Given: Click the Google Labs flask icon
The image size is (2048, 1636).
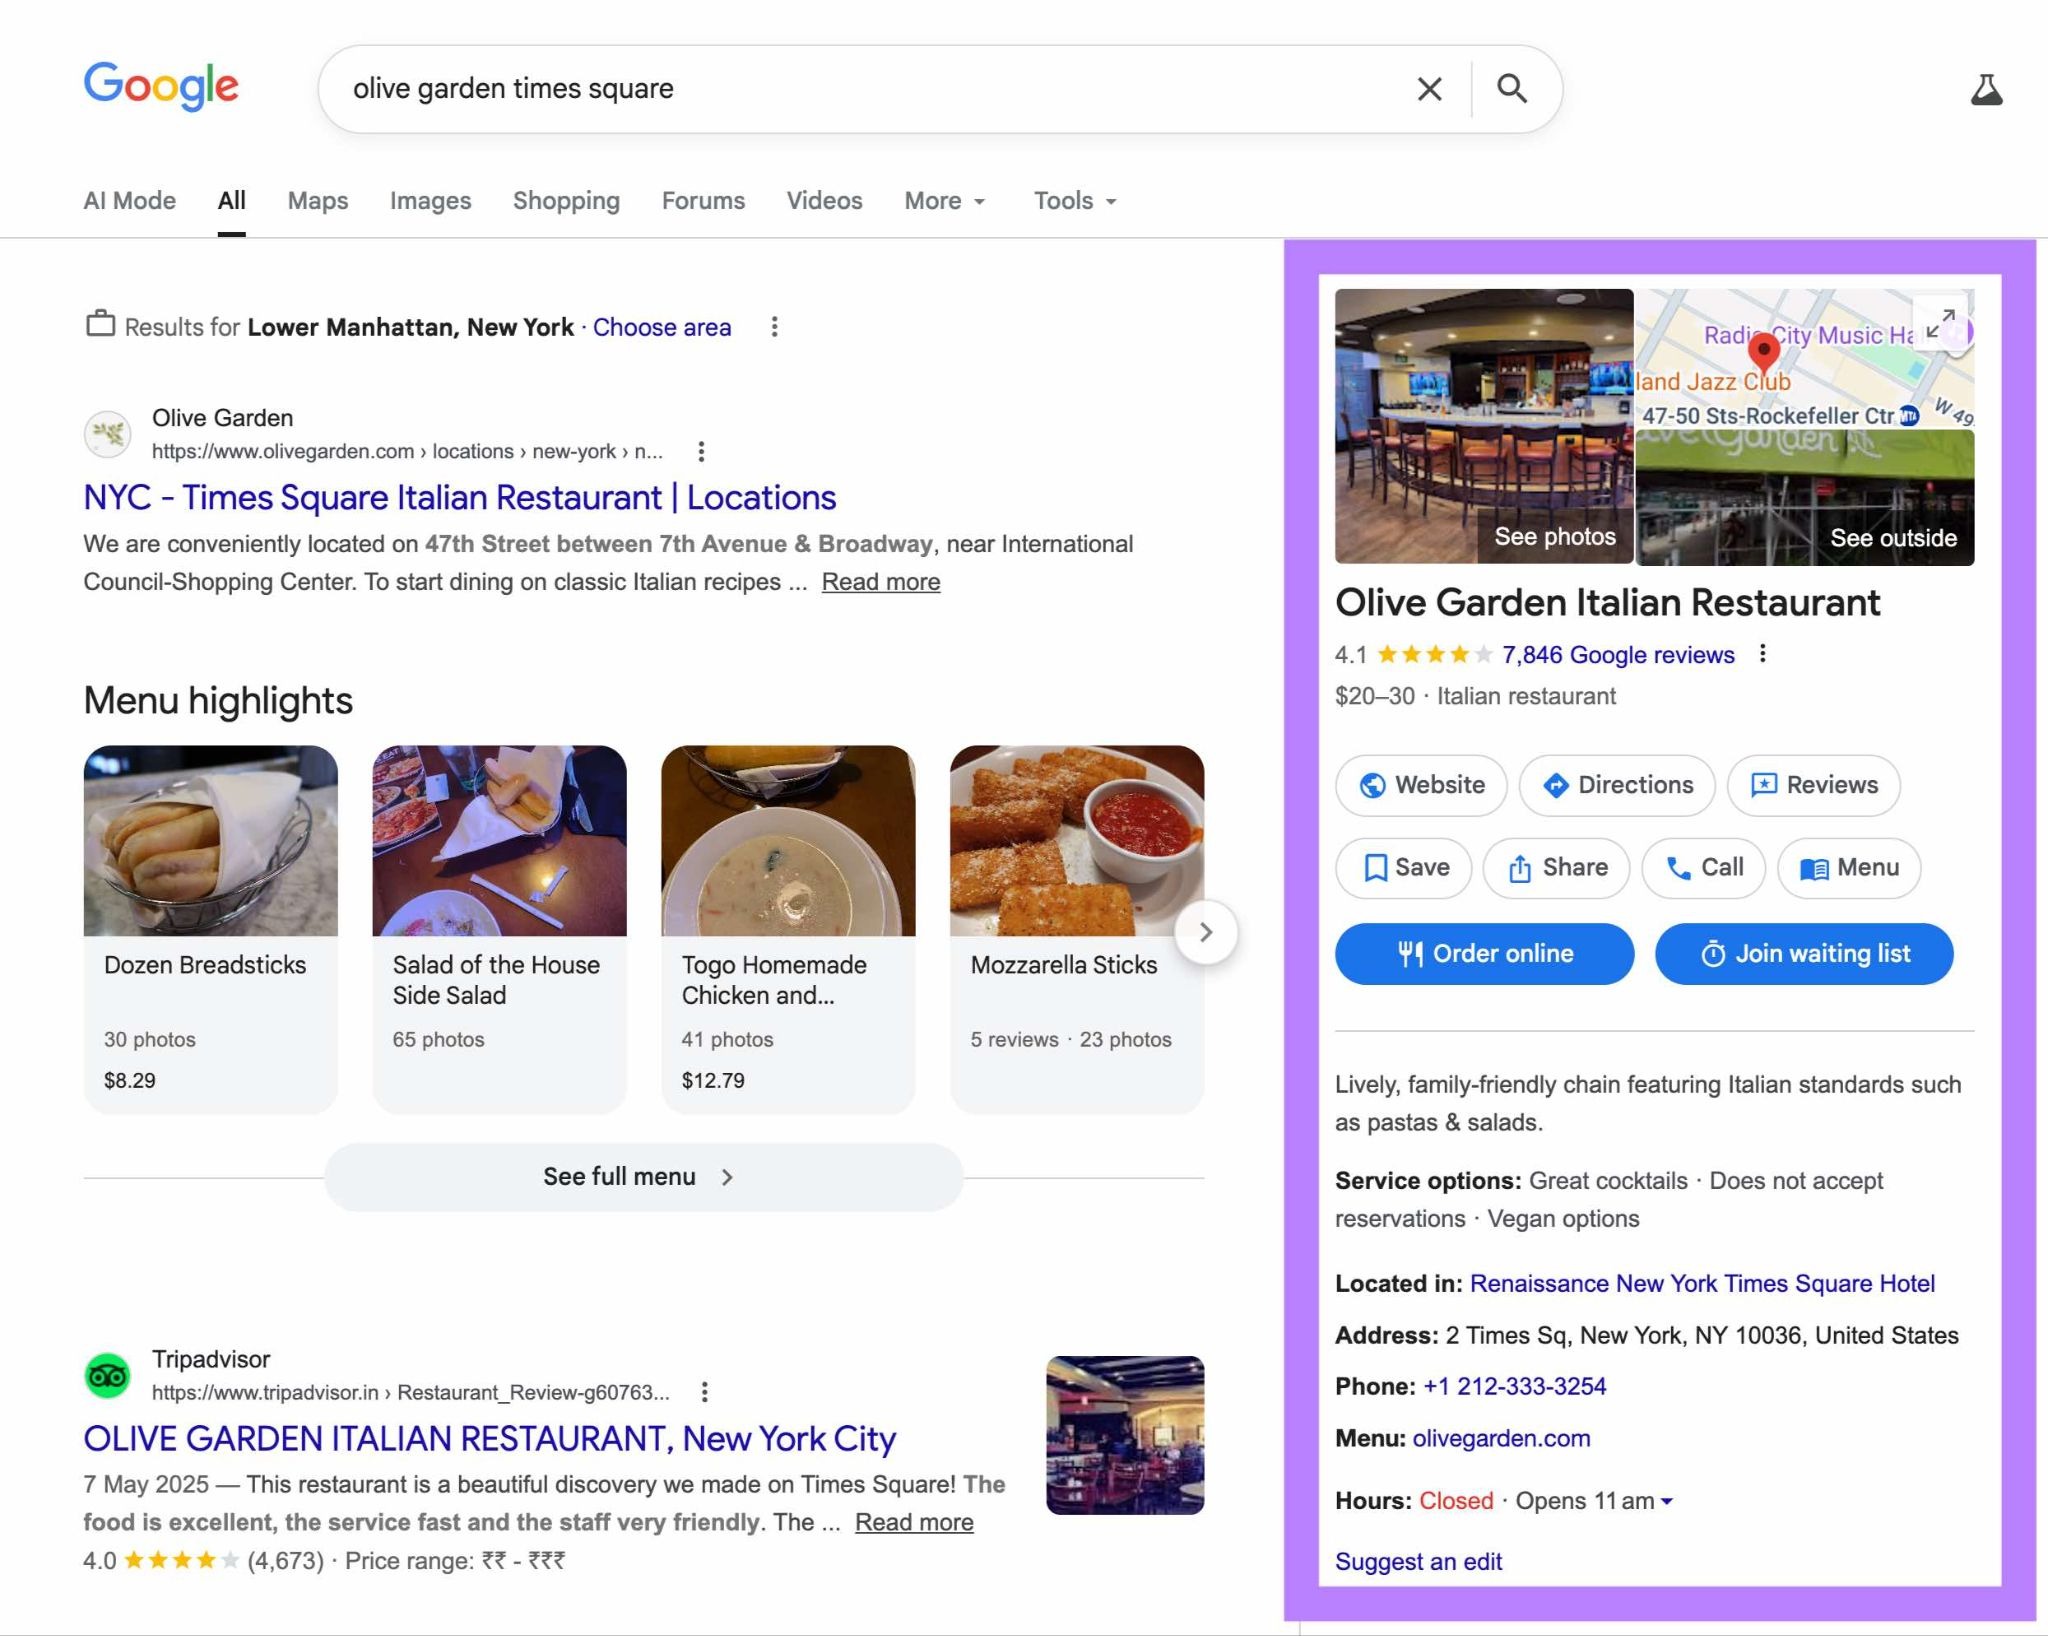Looking at the screenshot, I should point(1988,88).
